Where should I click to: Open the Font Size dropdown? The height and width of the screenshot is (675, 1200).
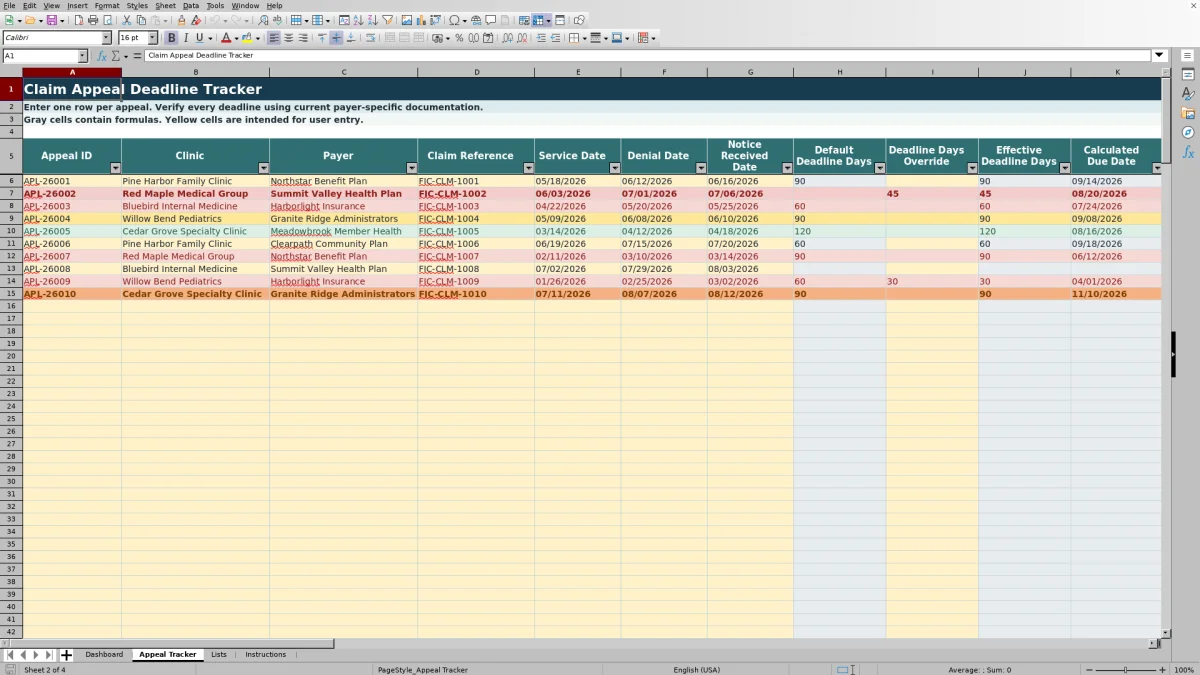[x=153, y=38]
